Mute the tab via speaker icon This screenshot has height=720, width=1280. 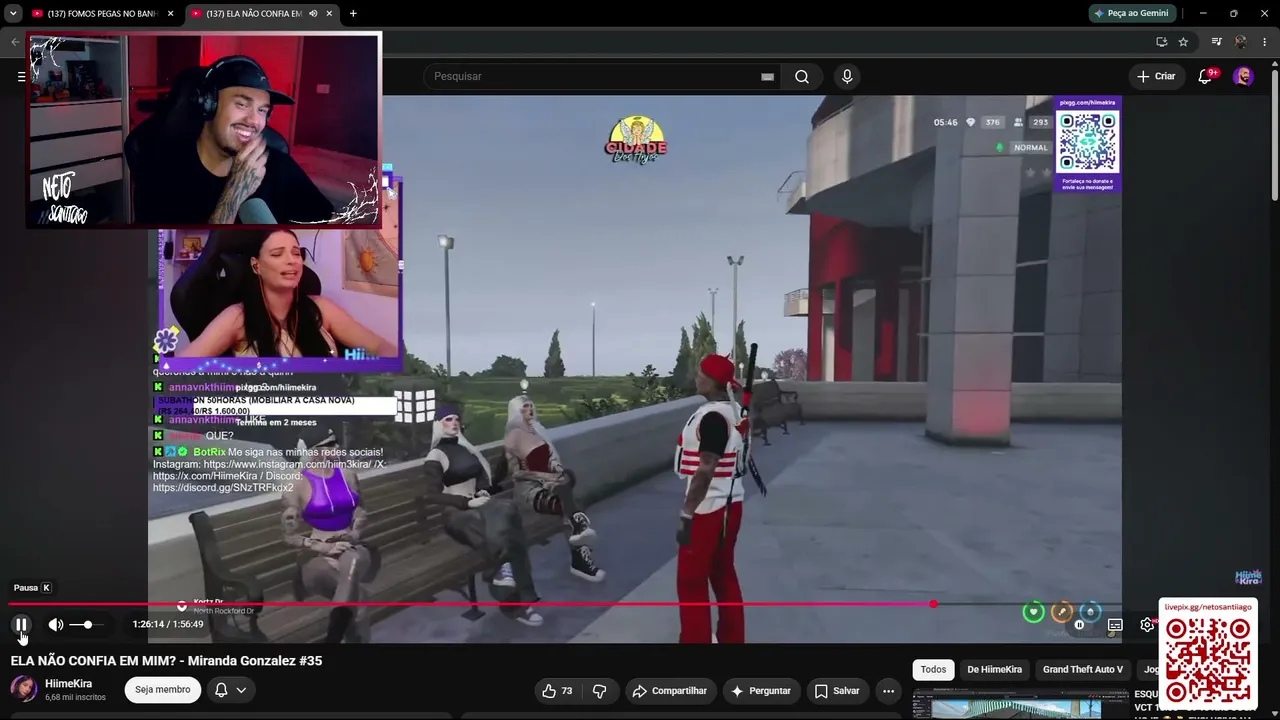(x=313, y=14)
